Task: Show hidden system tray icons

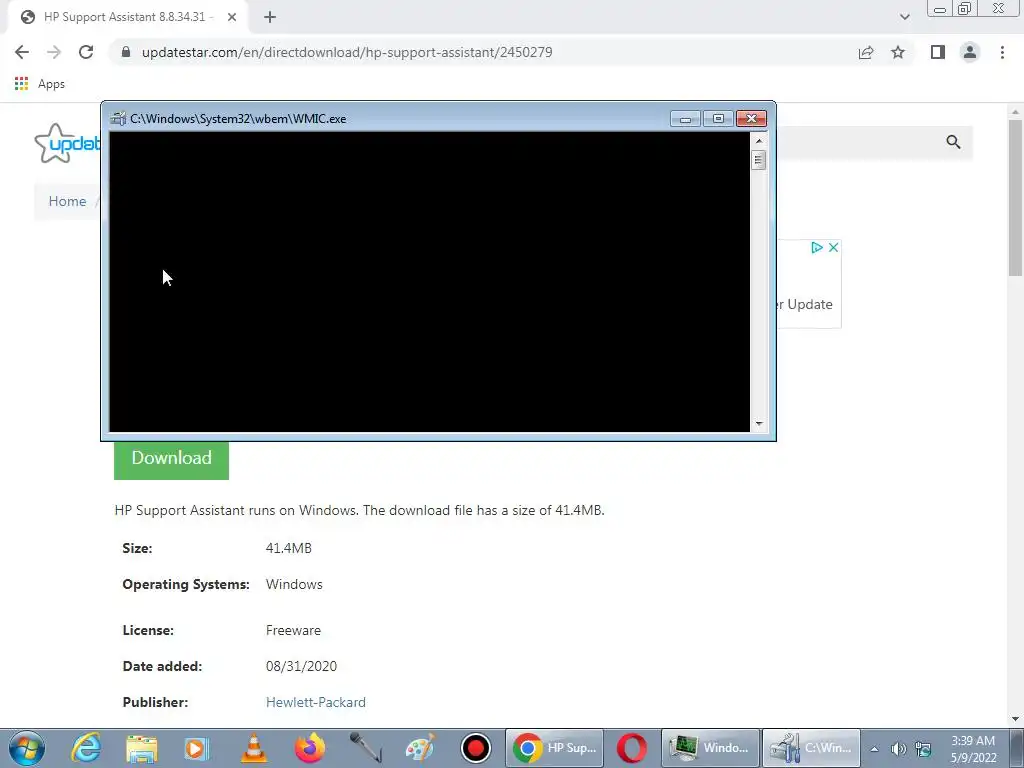Action: pyautogui.click(x=874, y=749)
